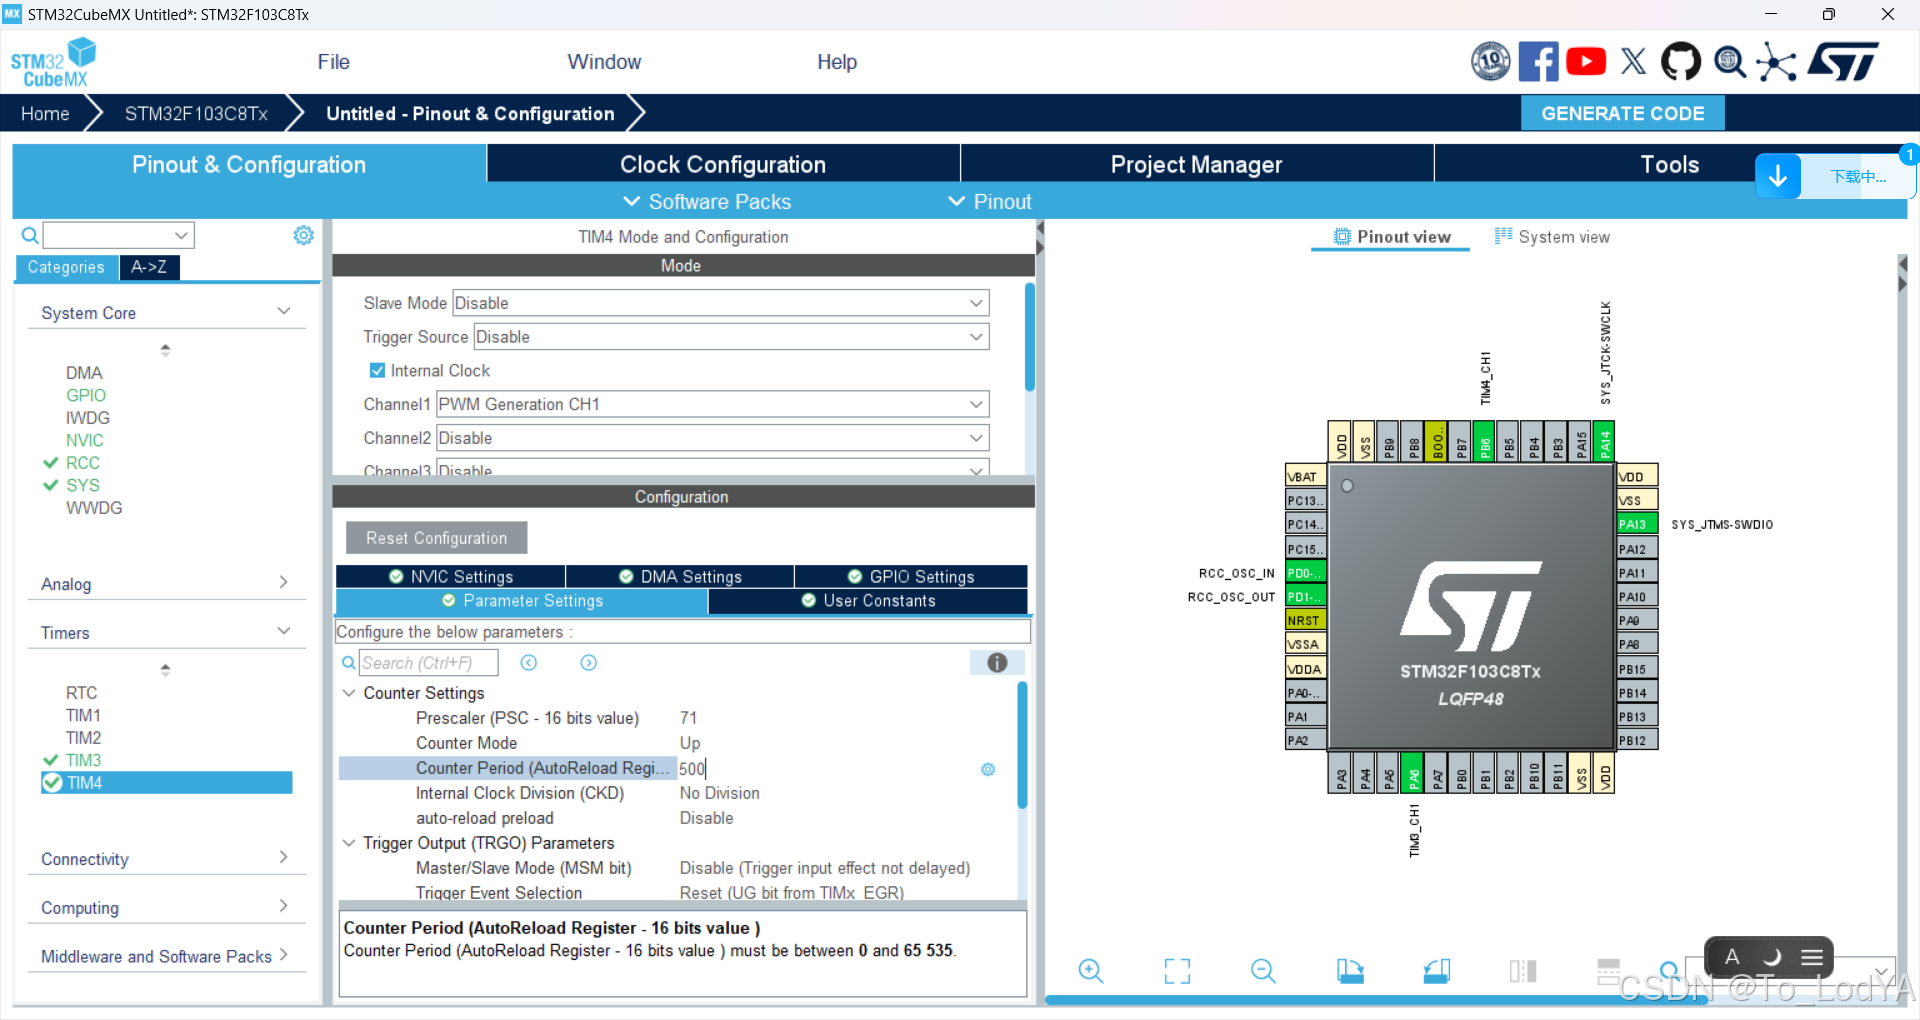Fit chip to pinout view
Screen dimensions: 1920x1020
click(1177, 970)
